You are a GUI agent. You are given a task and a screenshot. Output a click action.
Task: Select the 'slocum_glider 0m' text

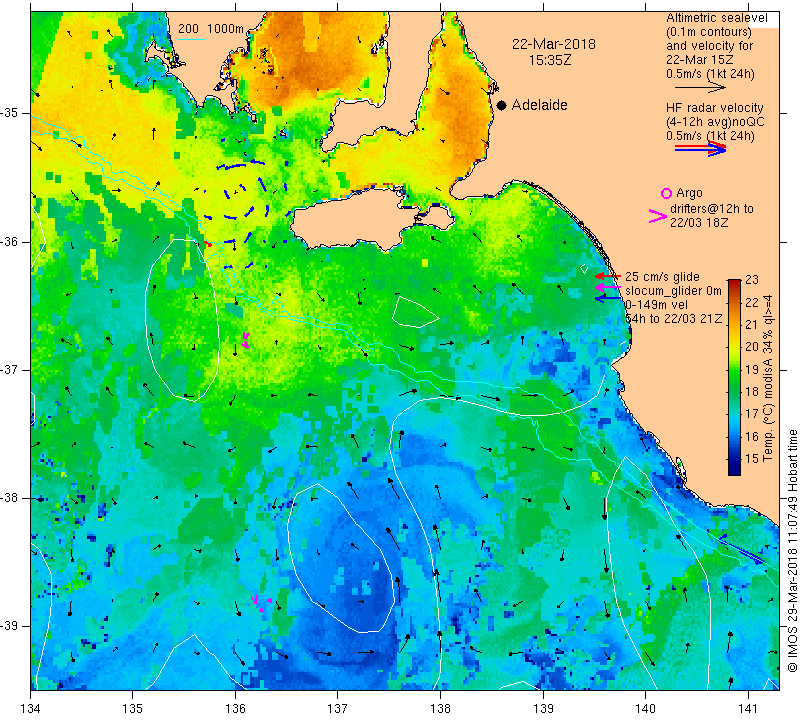coord(673,291)
